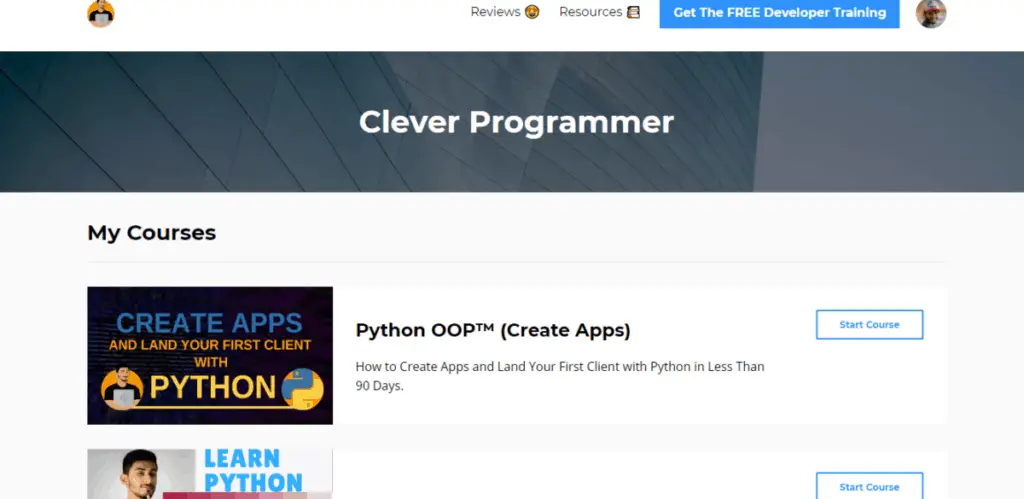Open the Reviews menu item
1024x499 pixels.
pyautogui.click(x=505, y=12)
